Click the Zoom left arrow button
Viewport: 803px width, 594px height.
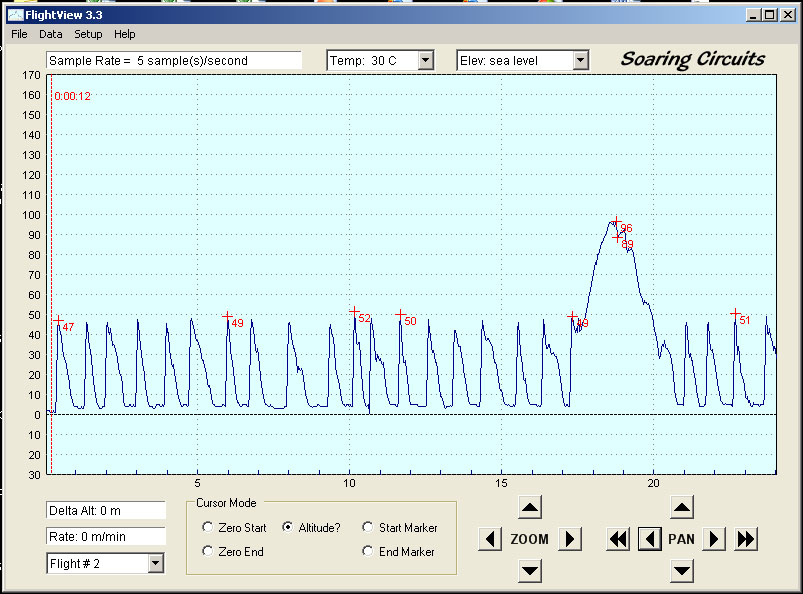tap(490, 539)
